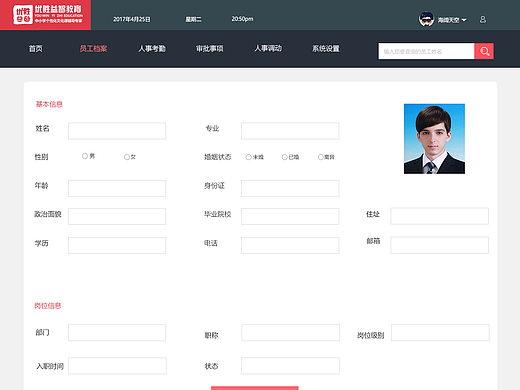
Task: Open the 人事调动 navigation tab
Action: click(x=268, y=49)
